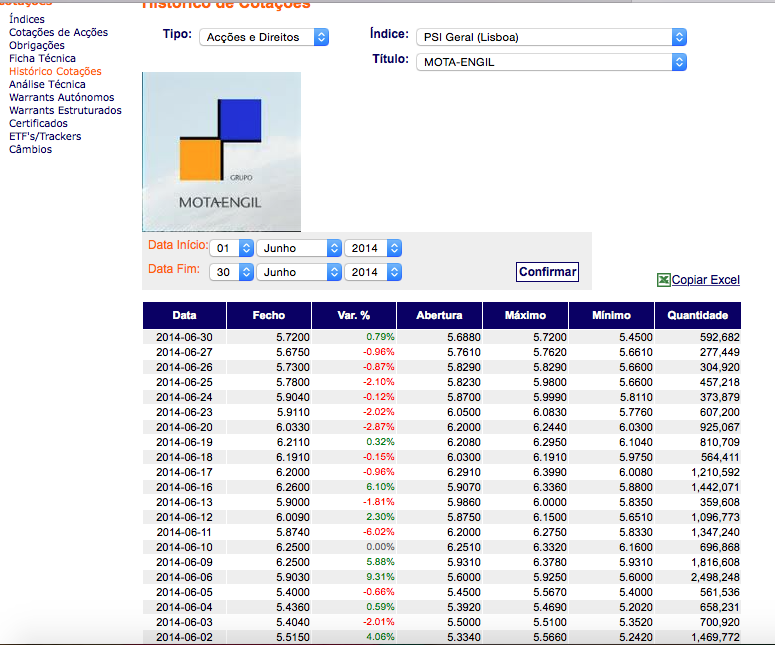Click the variation value 6.10%
The height and width of the screenshot is (645, 775).
tap(380, 487)
